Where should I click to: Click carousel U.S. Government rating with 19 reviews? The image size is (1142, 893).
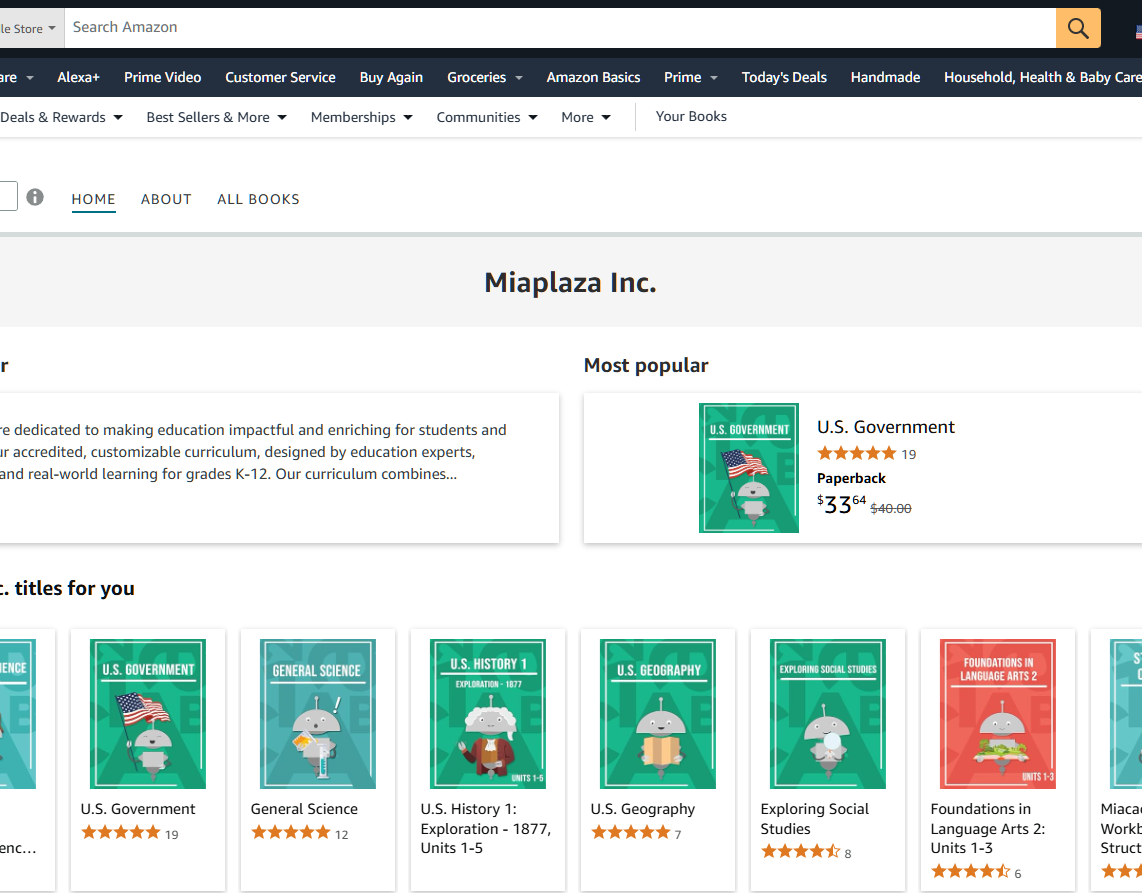point(130,833)
